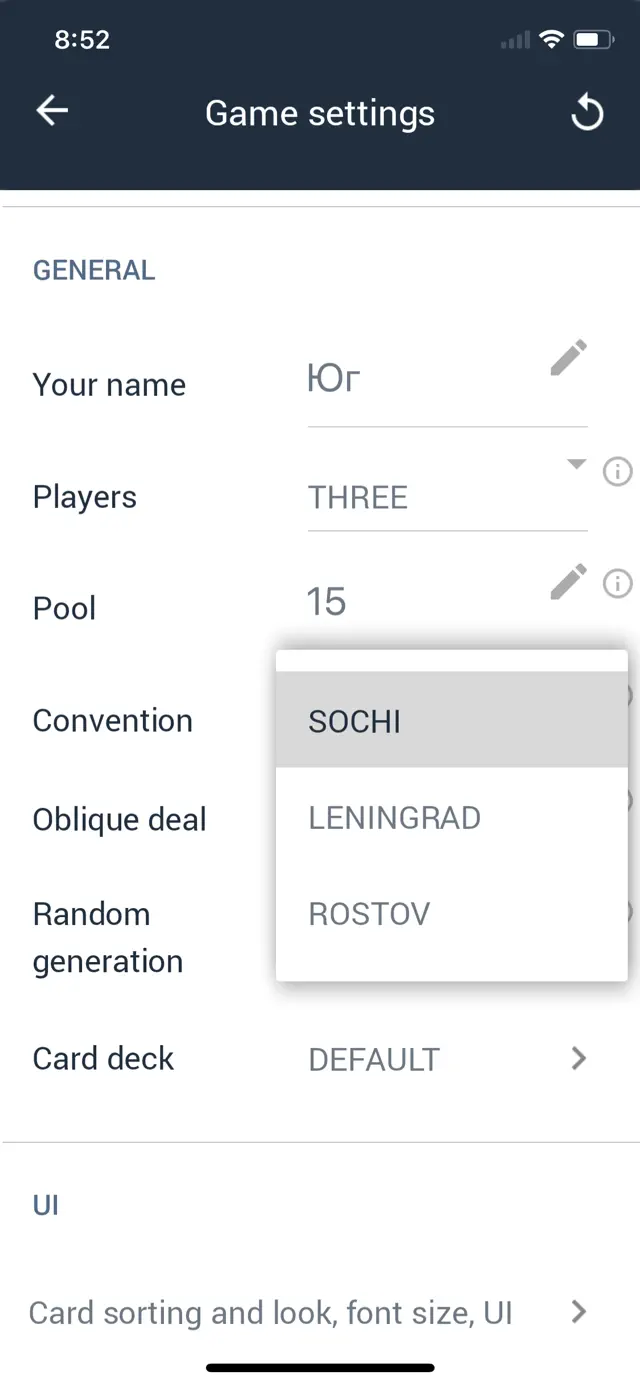Tap the back arrow to exit settings
This screenshot has width=640, height=1386.
[52, 111]
